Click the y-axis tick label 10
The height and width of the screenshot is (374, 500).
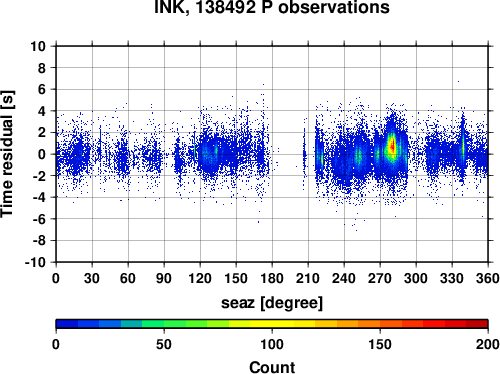point(38,46)
